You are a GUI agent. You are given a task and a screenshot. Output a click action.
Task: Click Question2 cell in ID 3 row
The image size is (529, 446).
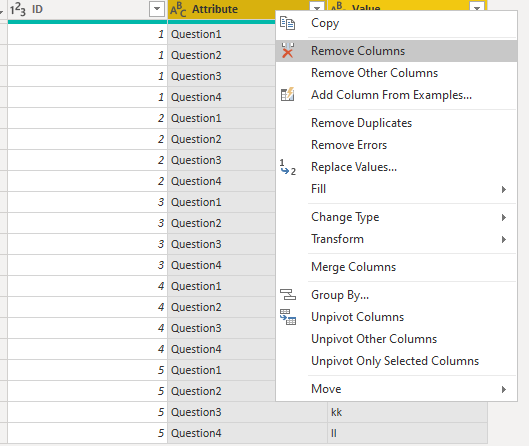222,223
